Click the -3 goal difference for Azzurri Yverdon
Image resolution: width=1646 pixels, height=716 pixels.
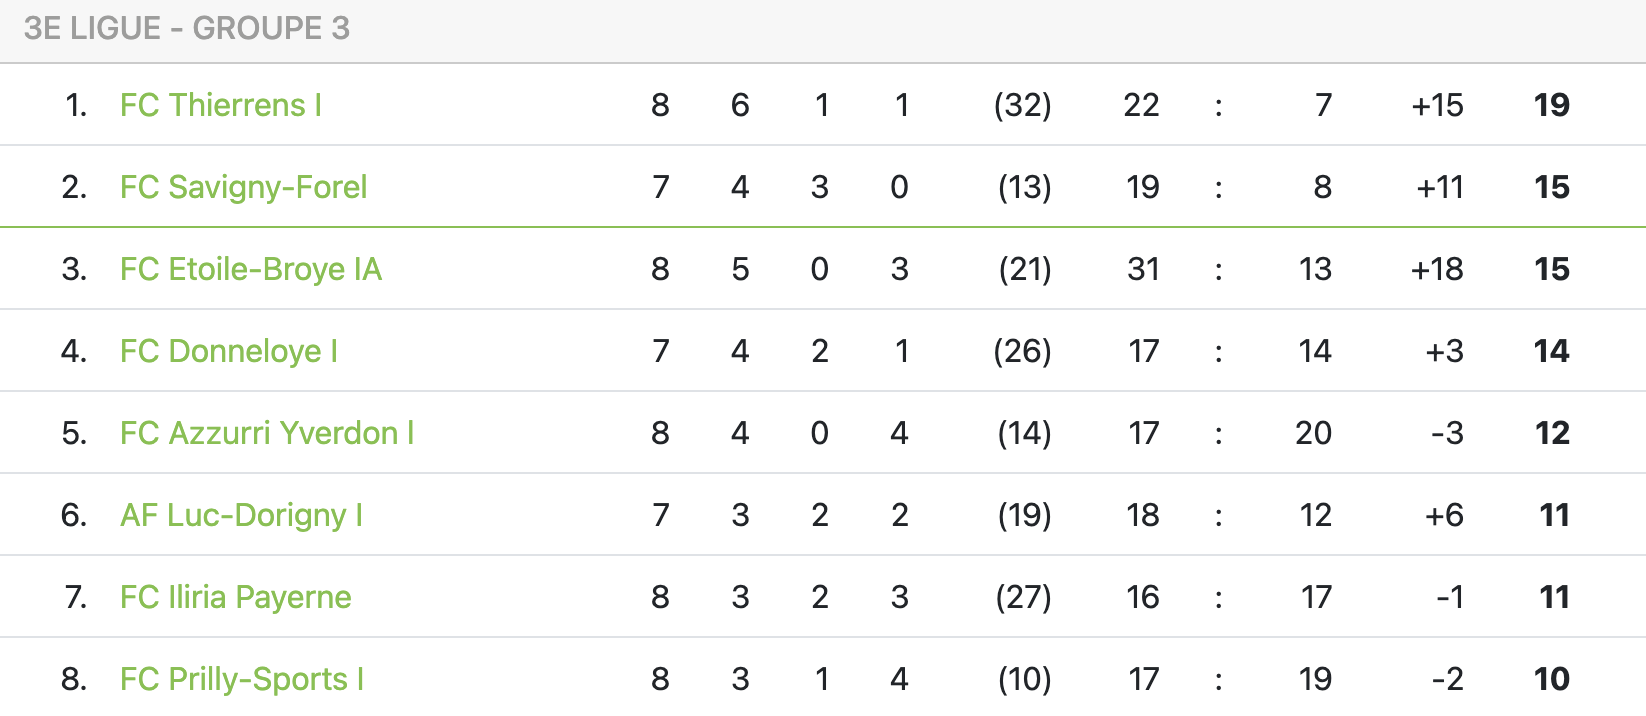click(1447, 433)
